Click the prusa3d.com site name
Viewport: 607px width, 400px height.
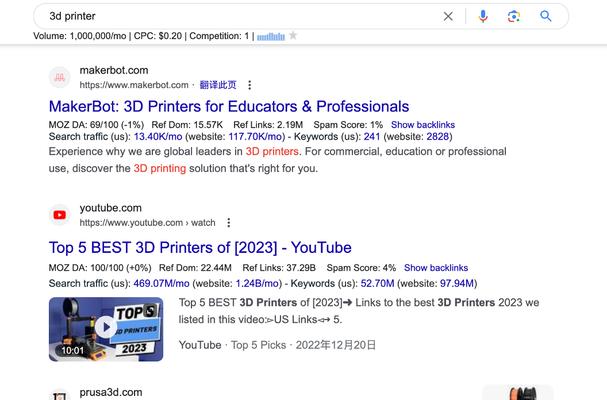111,392
